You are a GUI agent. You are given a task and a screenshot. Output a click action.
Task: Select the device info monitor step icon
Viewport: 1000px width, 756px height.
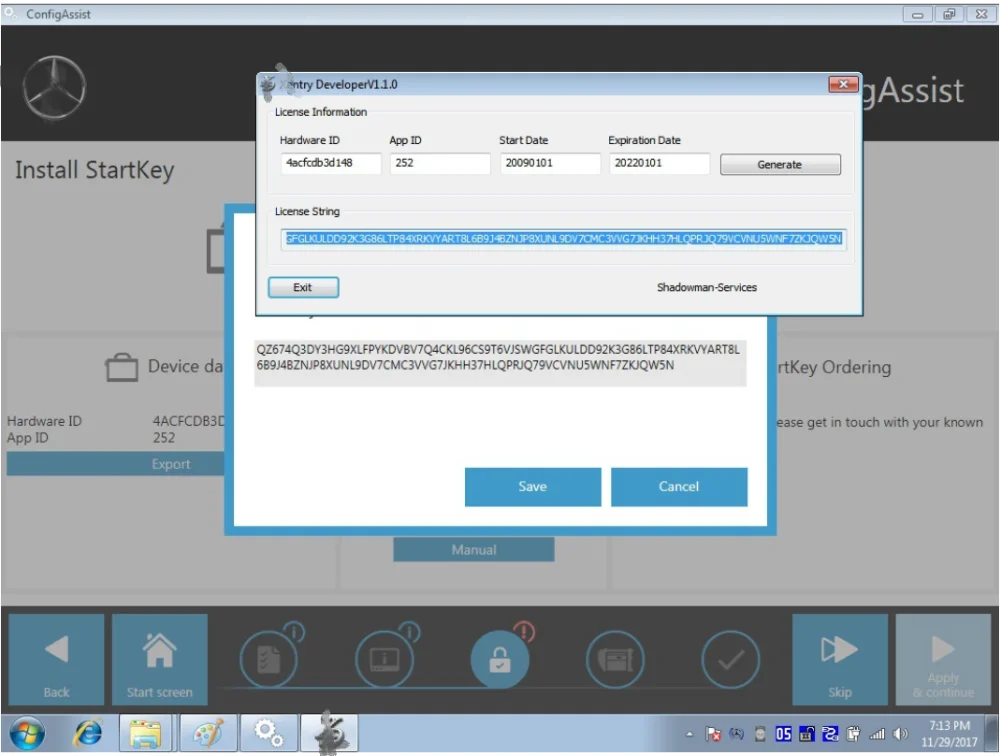[384, 660]
